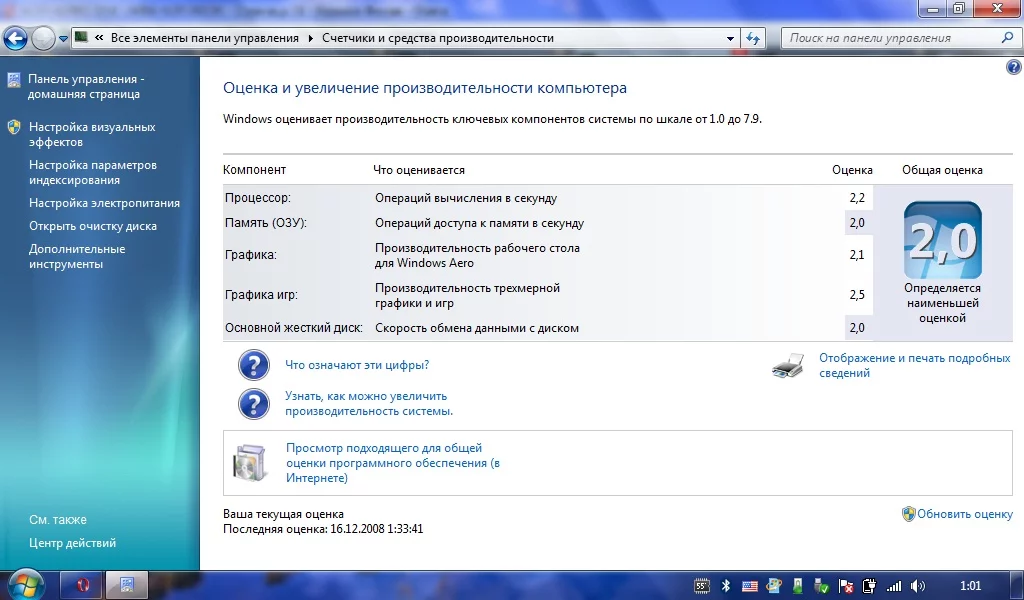
Task: Select 'Счетчики и средства производительности' breadcrumb
Action: point(438,38)
